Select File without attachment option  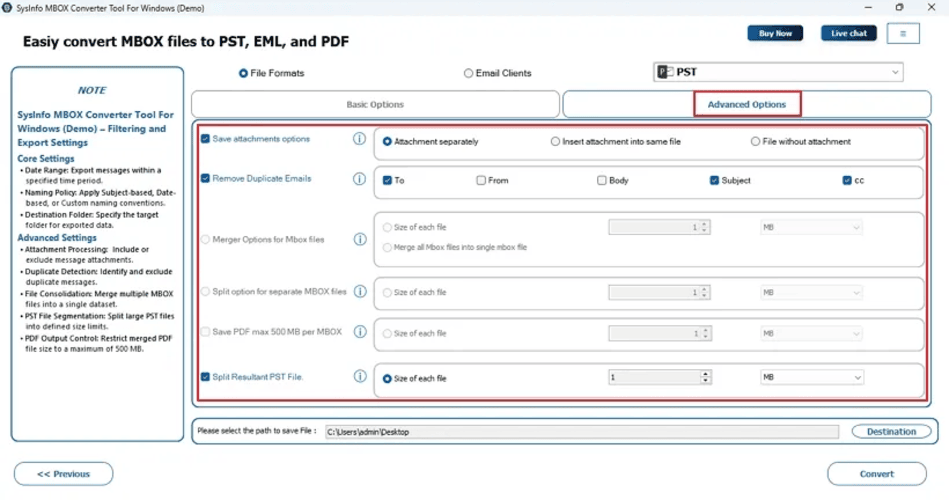pyautogui.click(x=755, y=142)
